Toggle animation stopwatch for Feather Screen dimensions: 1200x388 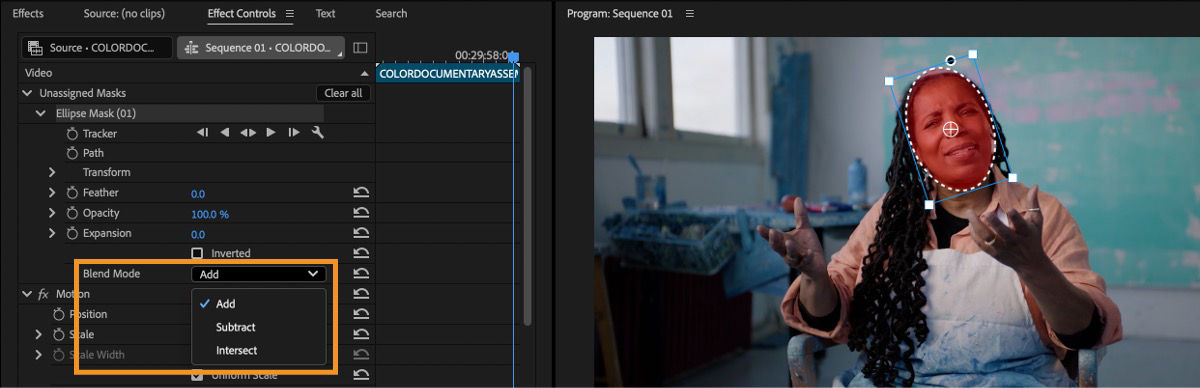tap(72, 193)
